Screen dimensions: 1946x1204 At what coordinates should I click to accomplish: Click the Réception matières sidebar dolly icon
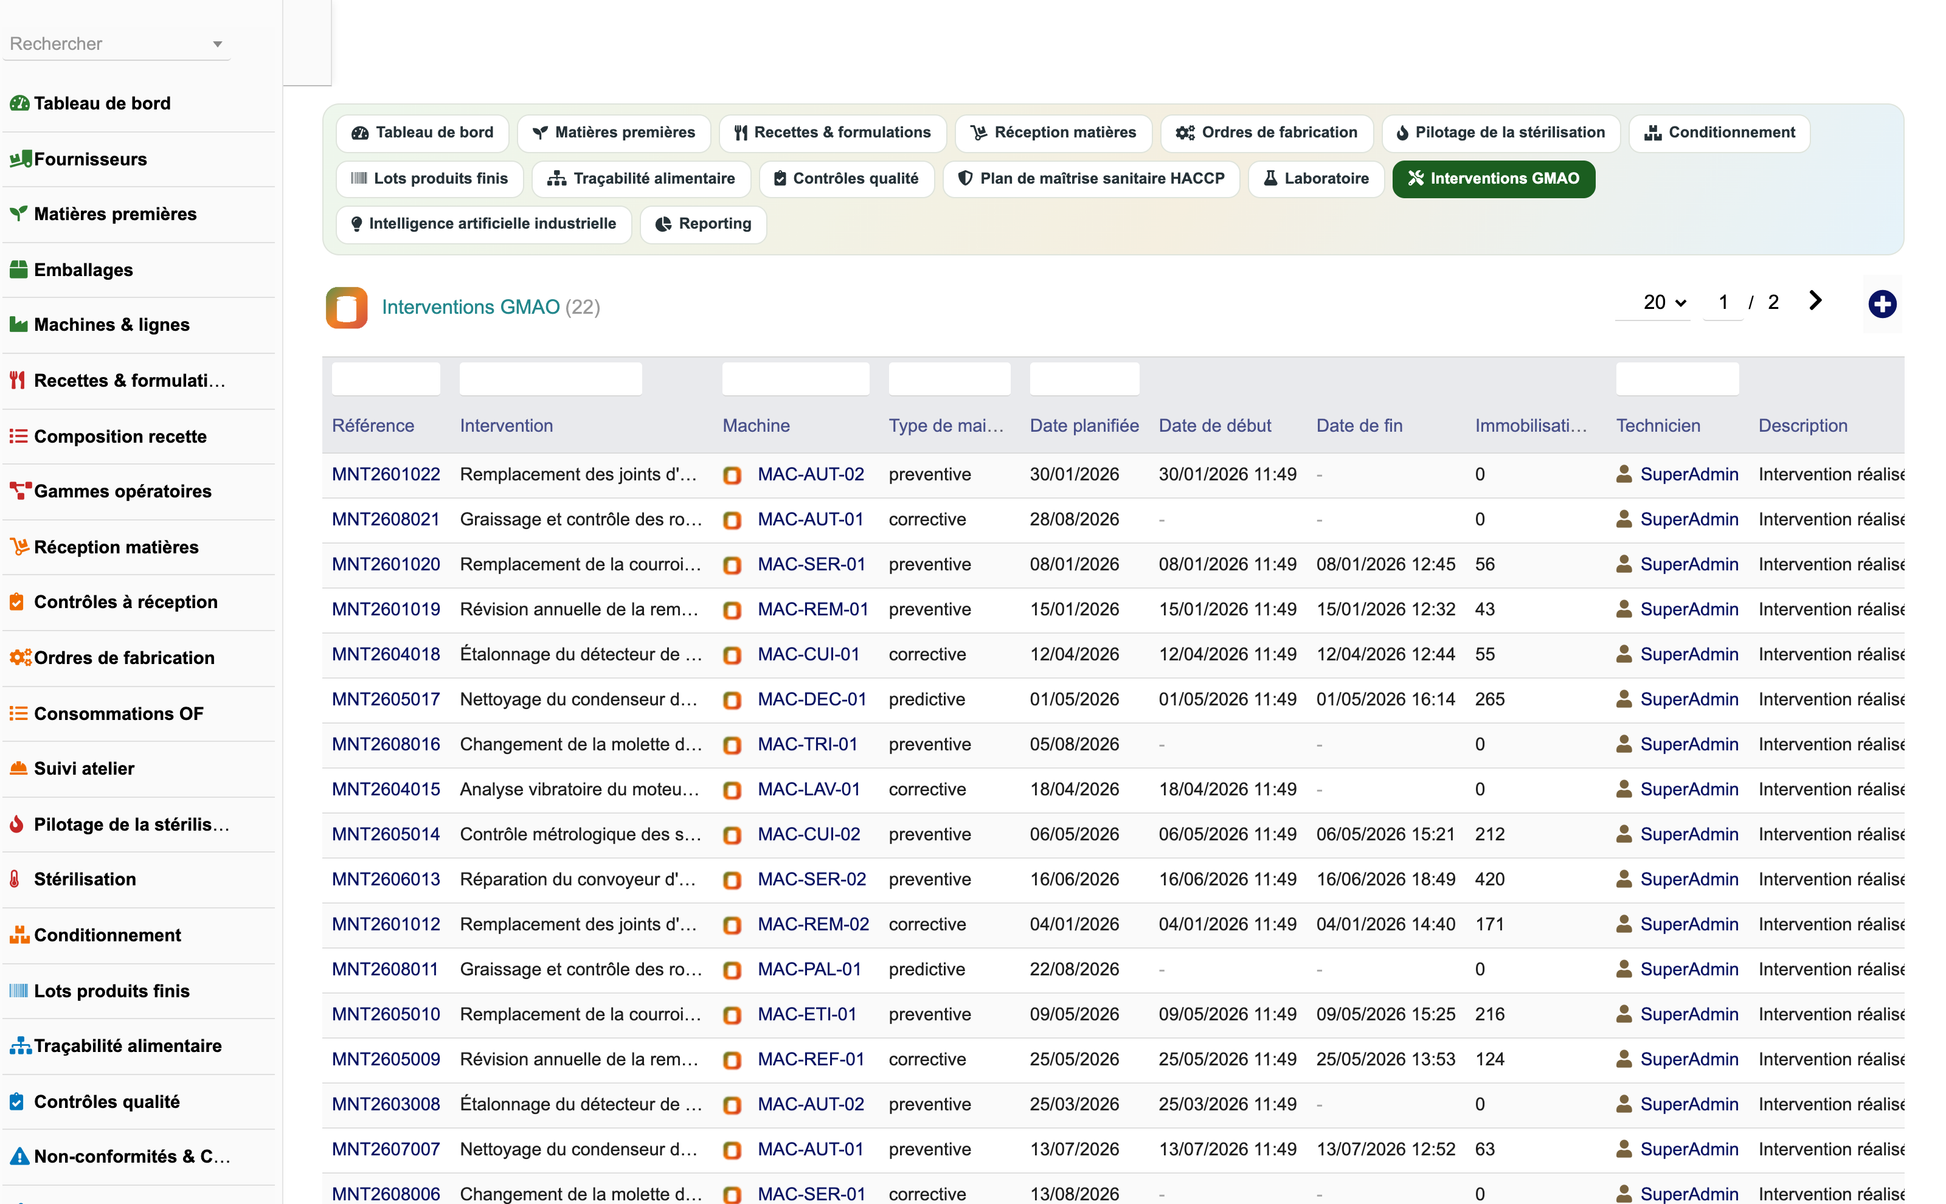(x=19, y=547)
